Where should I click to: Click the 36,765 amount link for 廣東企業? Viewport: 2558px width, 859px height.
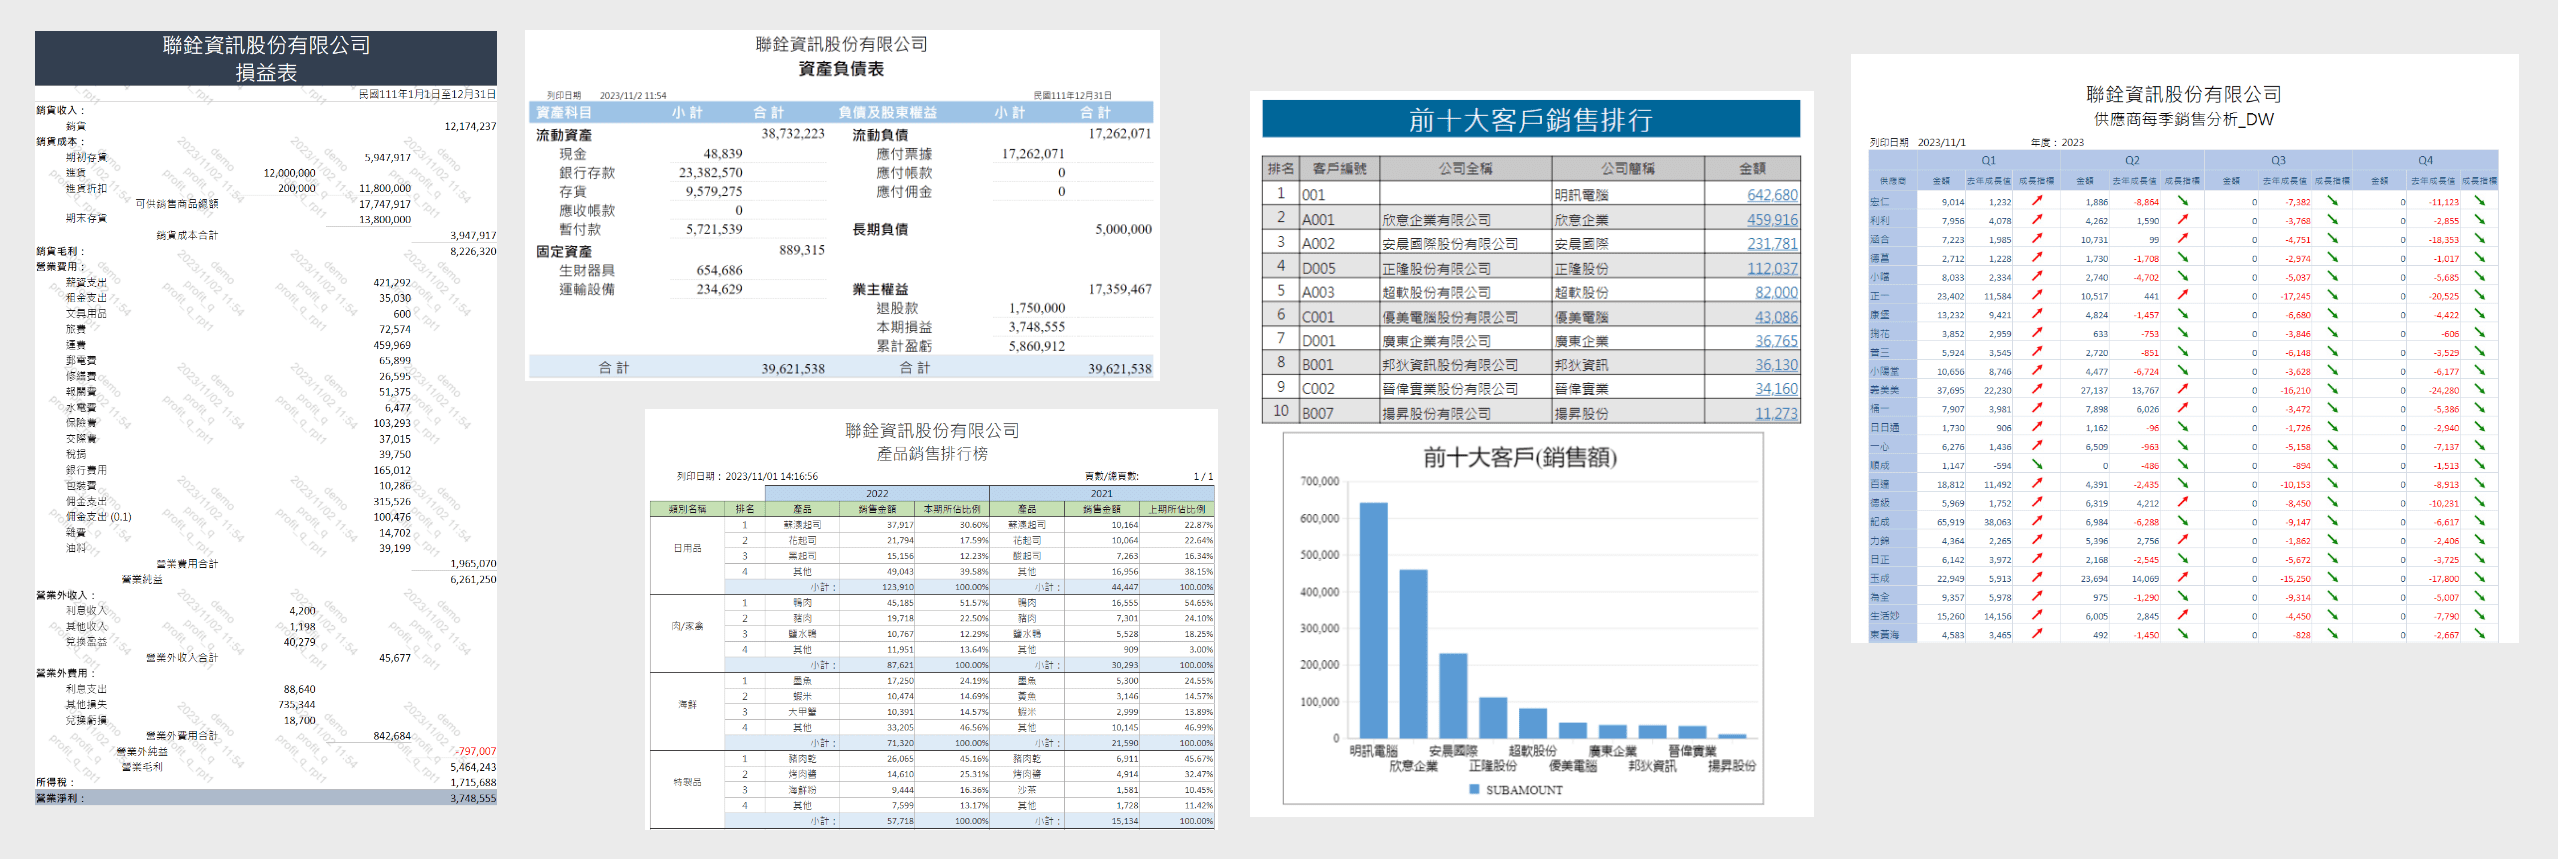coord(1776,341)
